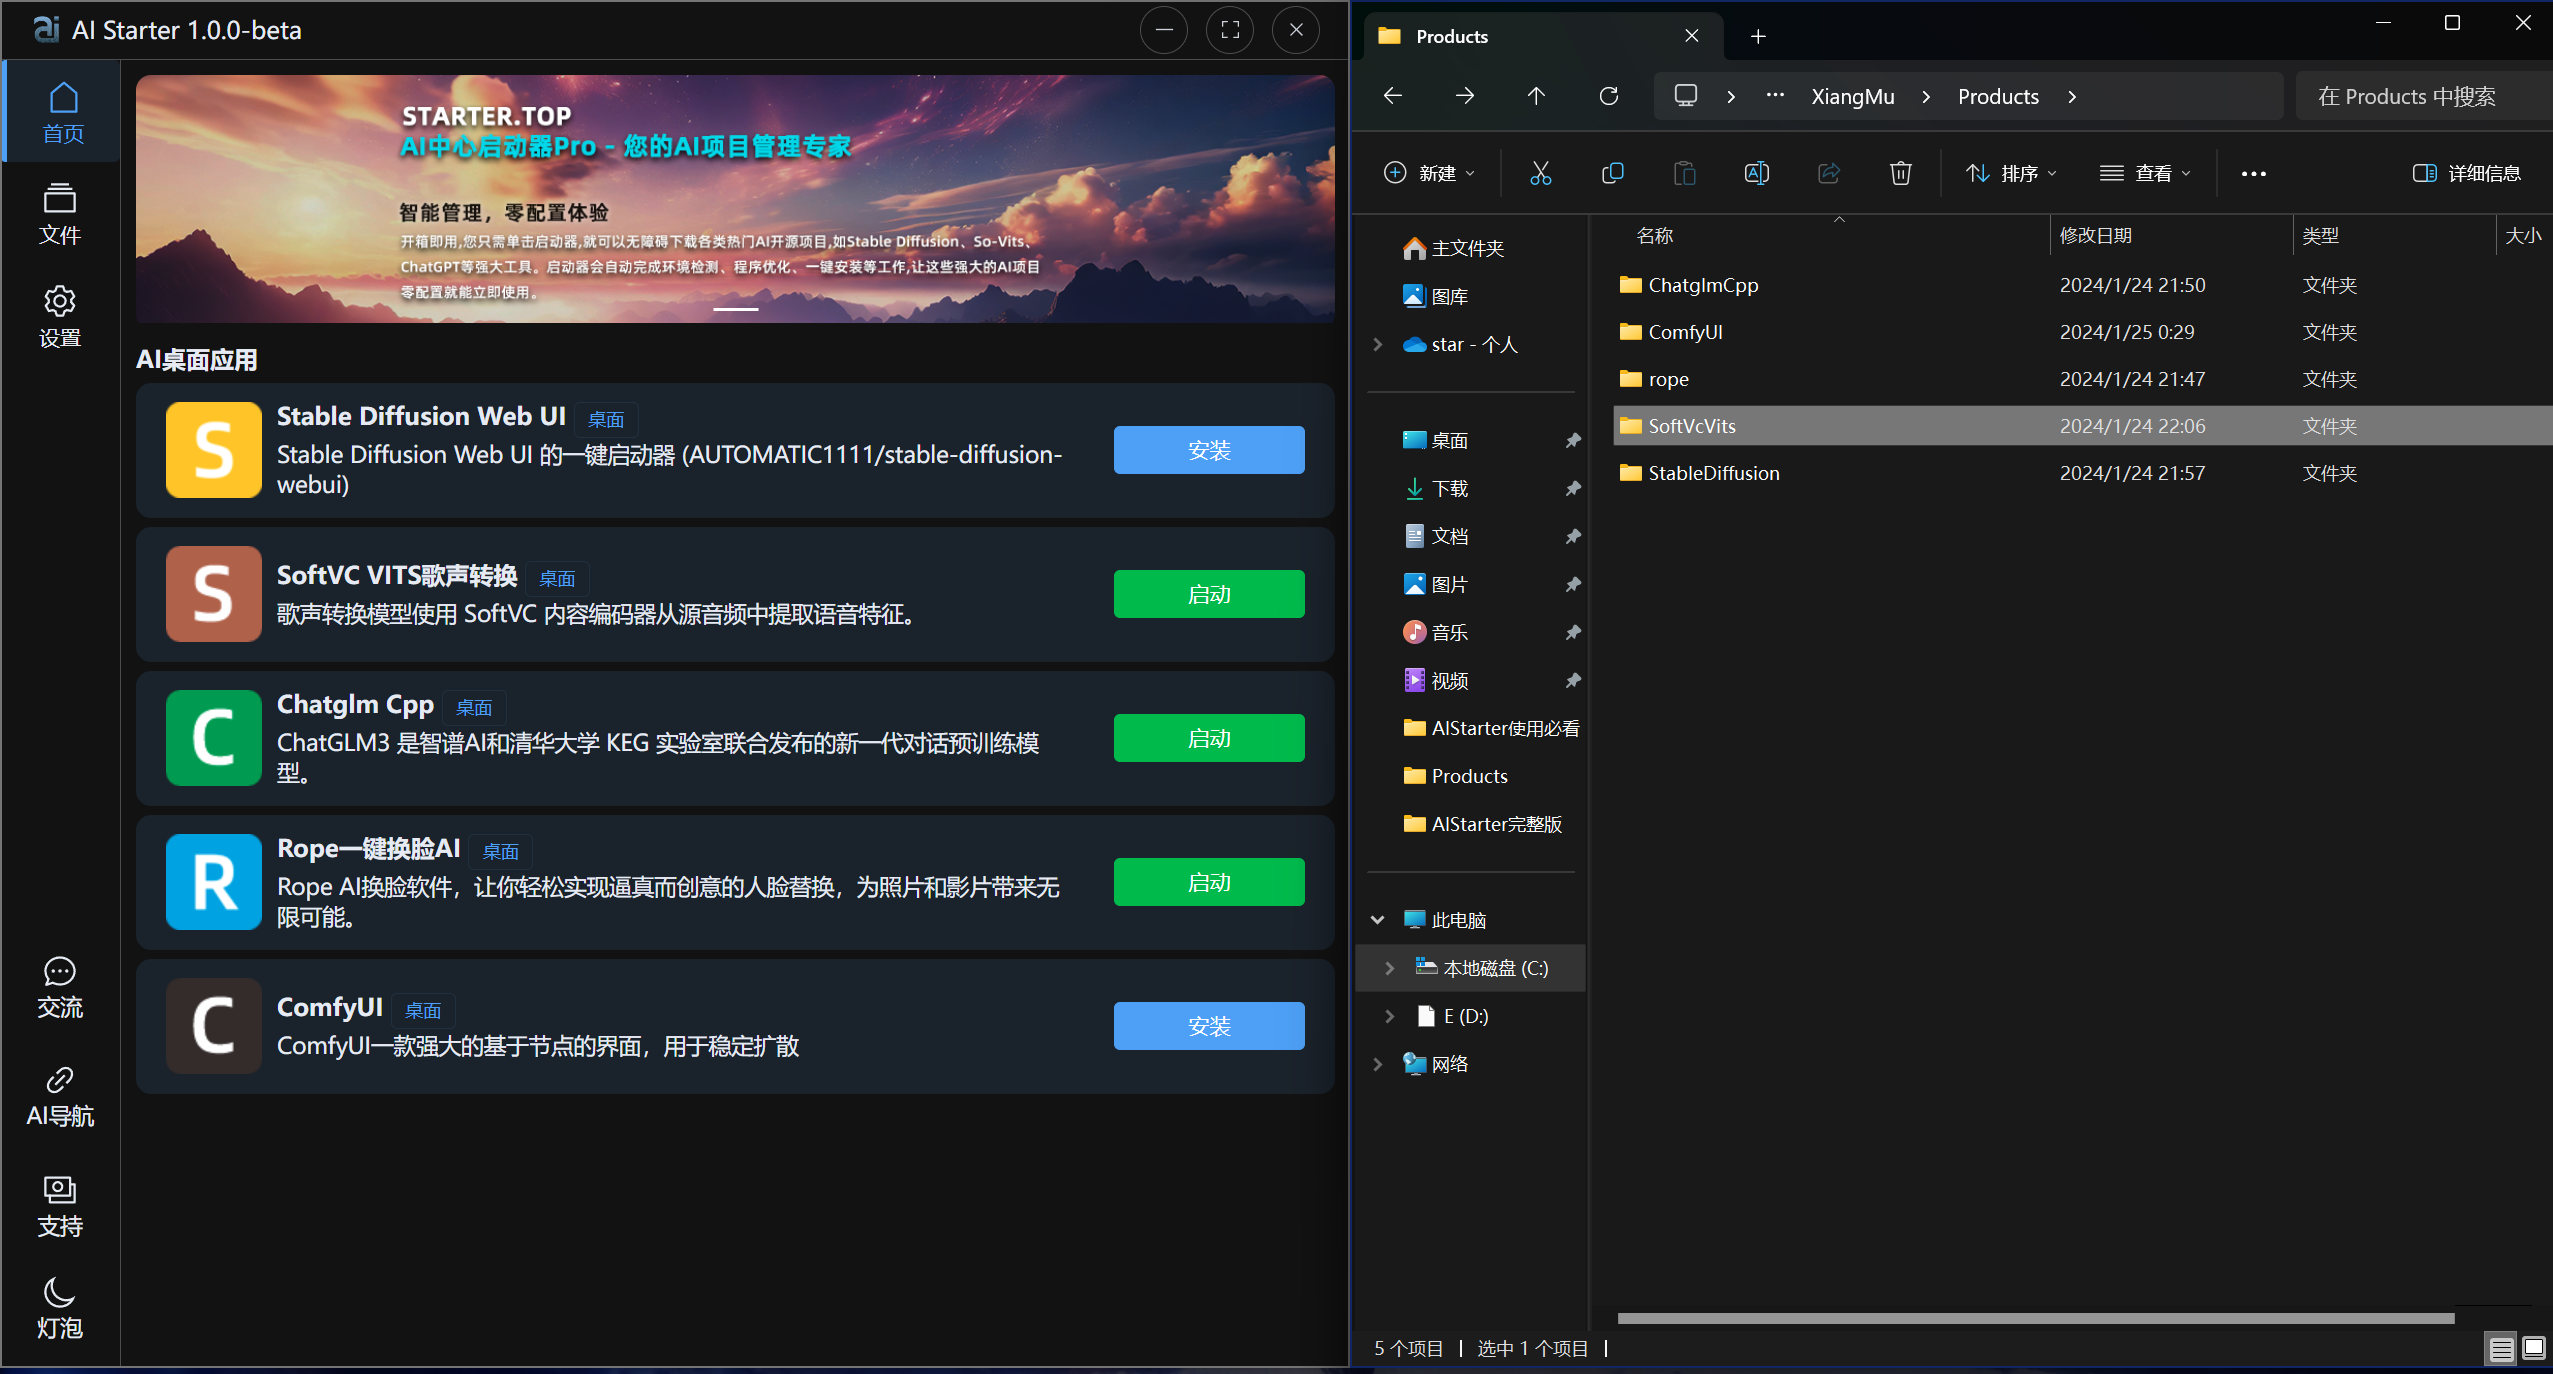Cut the selected item with scissors icon
The width and height of the screenshot is (2553, 1374).
pos(1541,174)
